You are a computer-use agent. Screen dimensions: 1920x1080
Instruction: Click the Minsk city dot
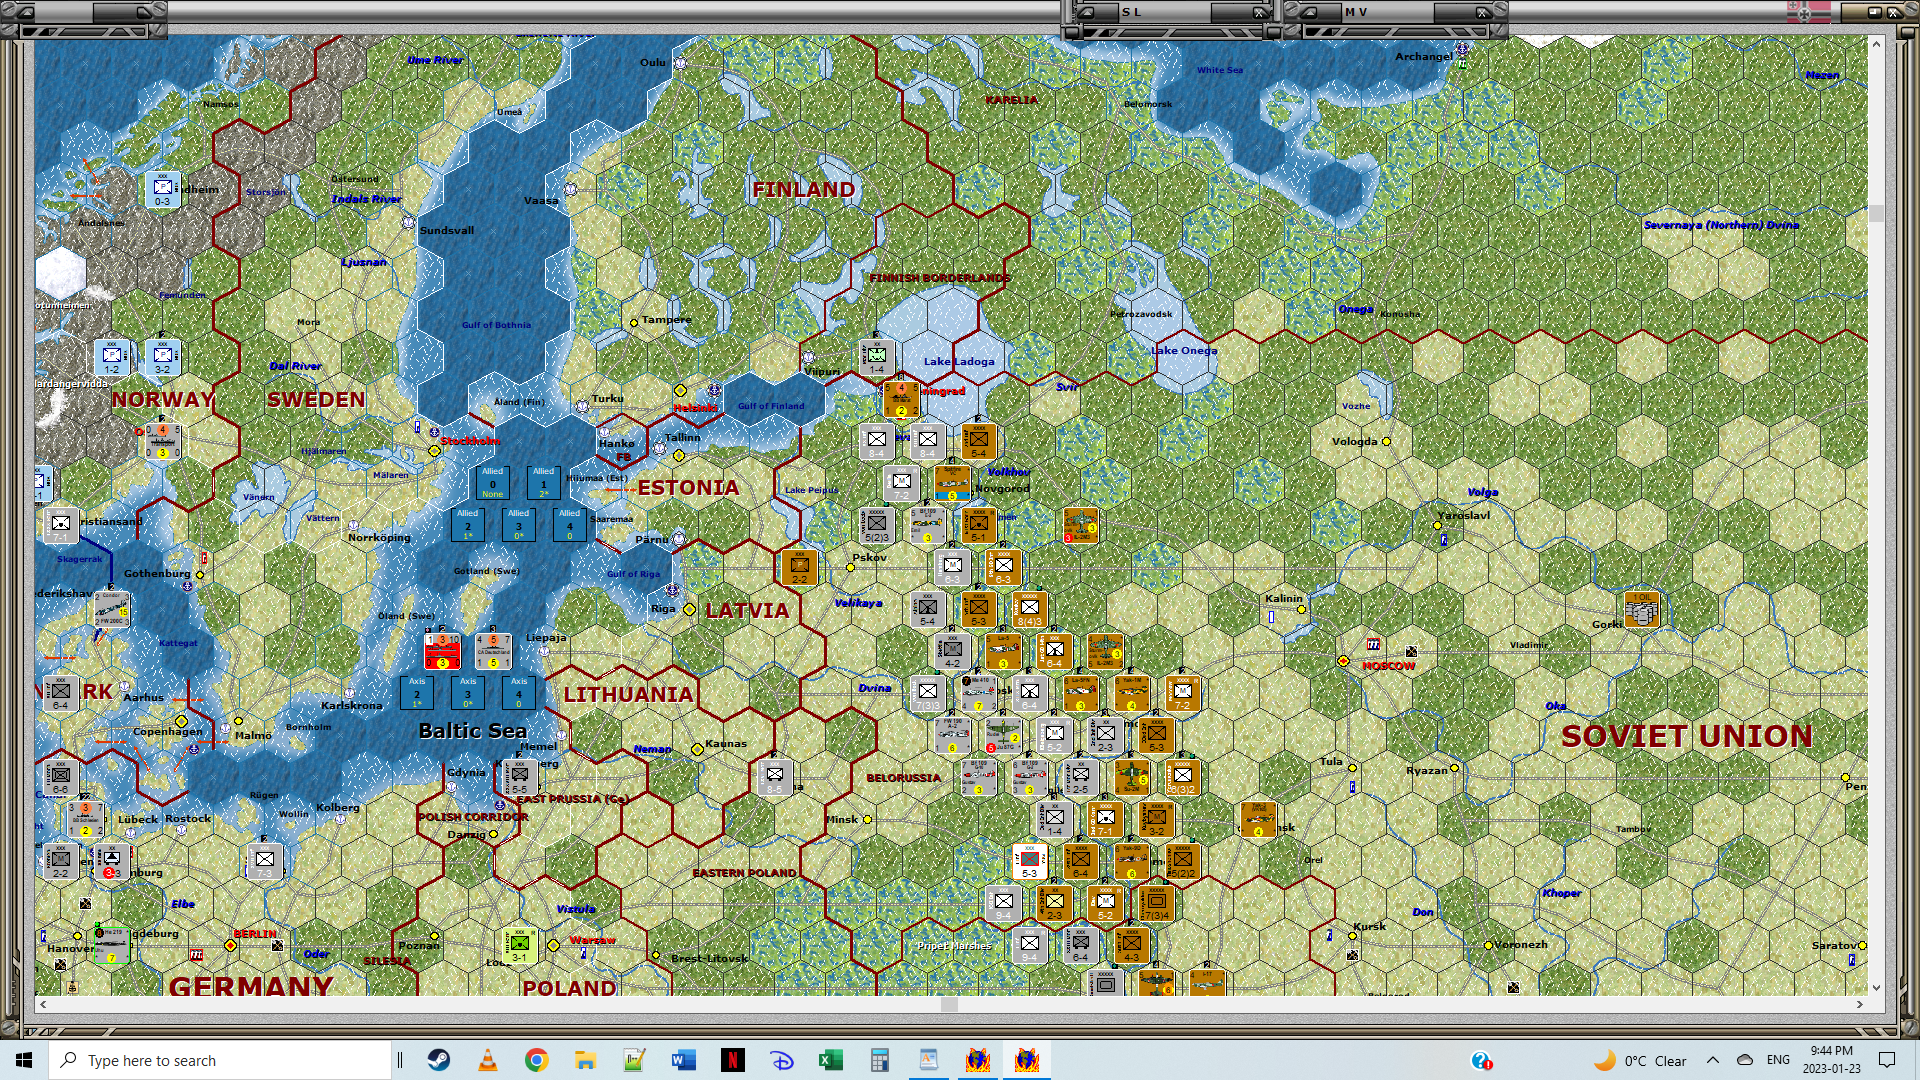(867, 820)
